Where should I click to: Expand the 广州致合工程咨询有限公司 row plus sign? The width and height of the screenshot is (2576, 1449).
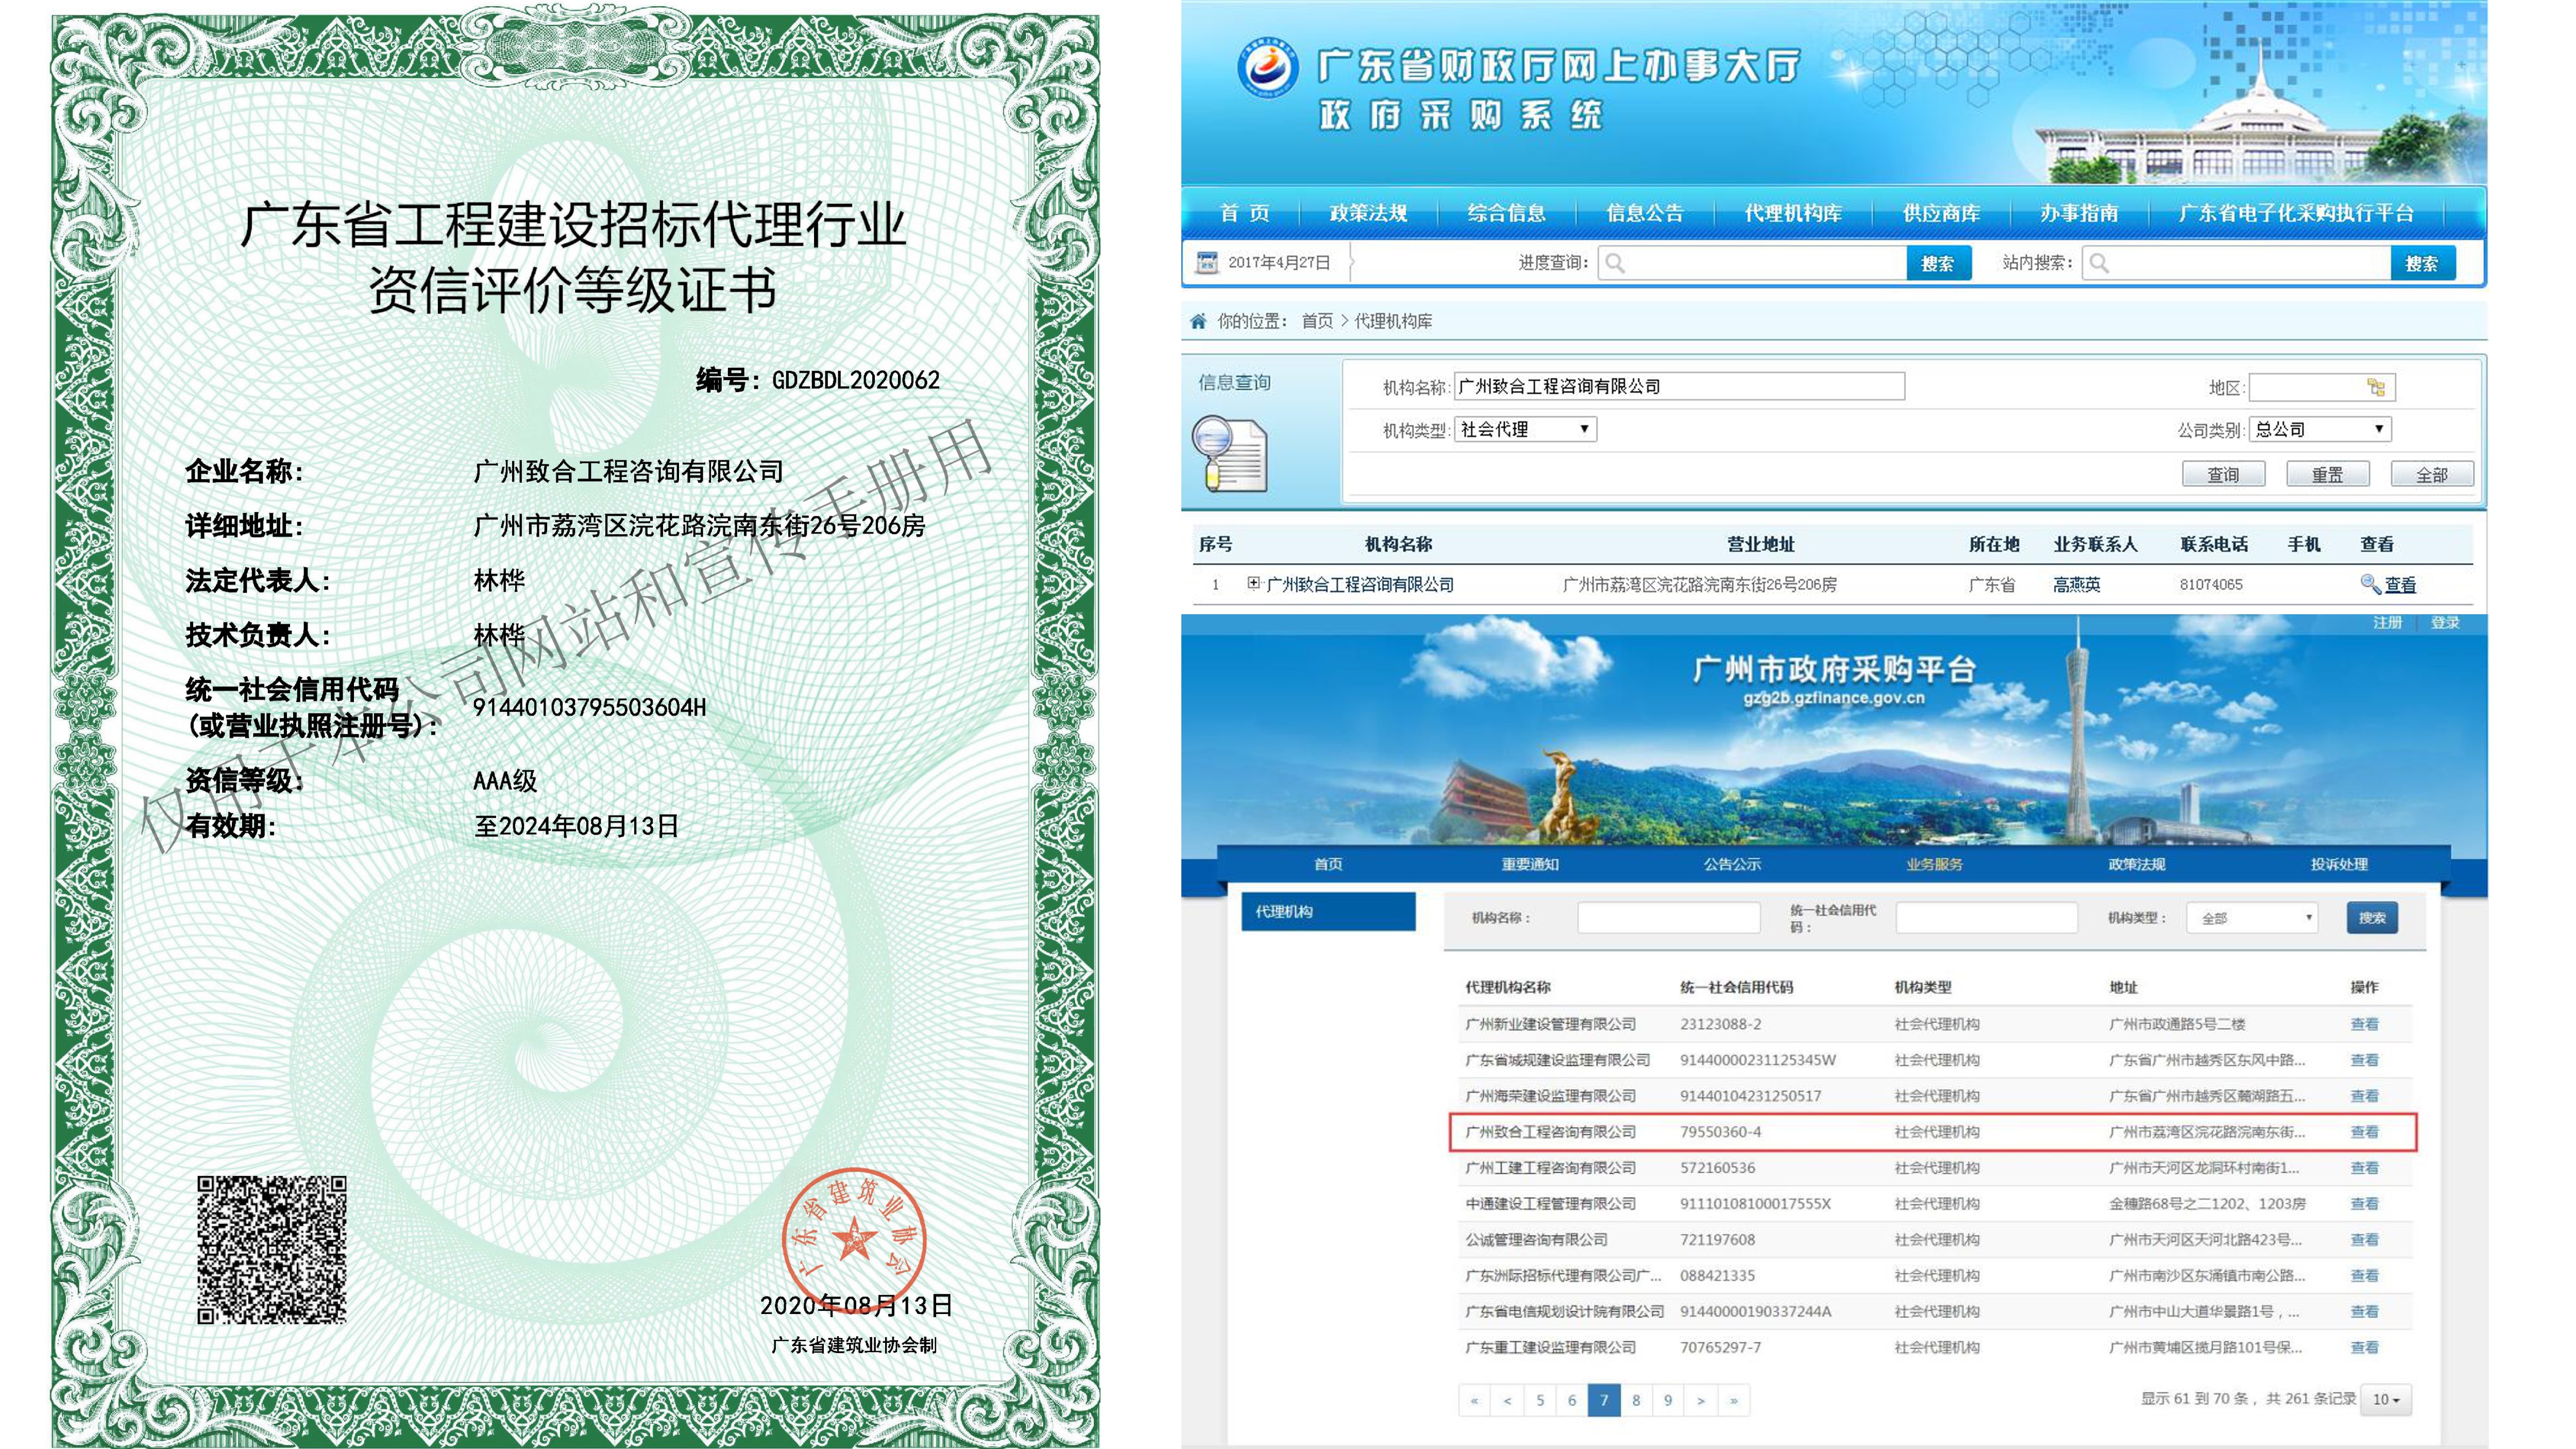click(1253, 583)
